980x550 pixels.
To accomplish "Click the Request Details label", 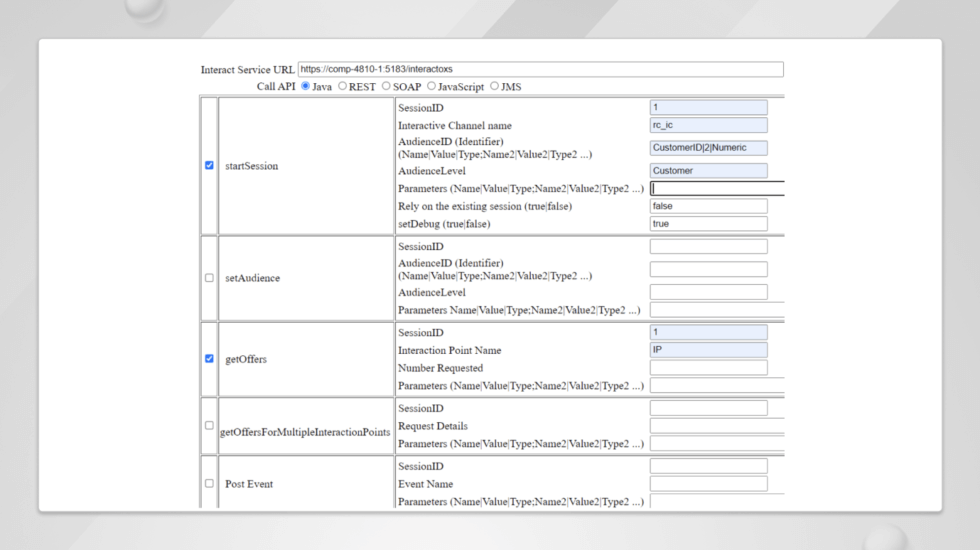I will tap(432, 426).
